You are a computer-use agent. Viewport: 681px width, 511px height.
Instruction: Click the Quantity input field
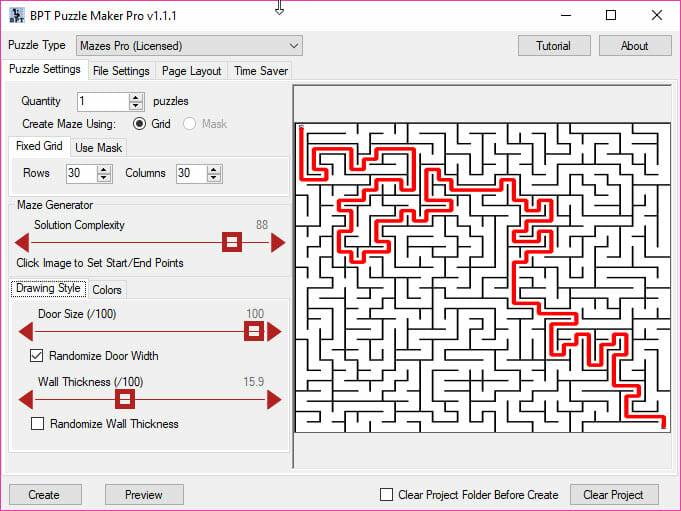point(103,102)
